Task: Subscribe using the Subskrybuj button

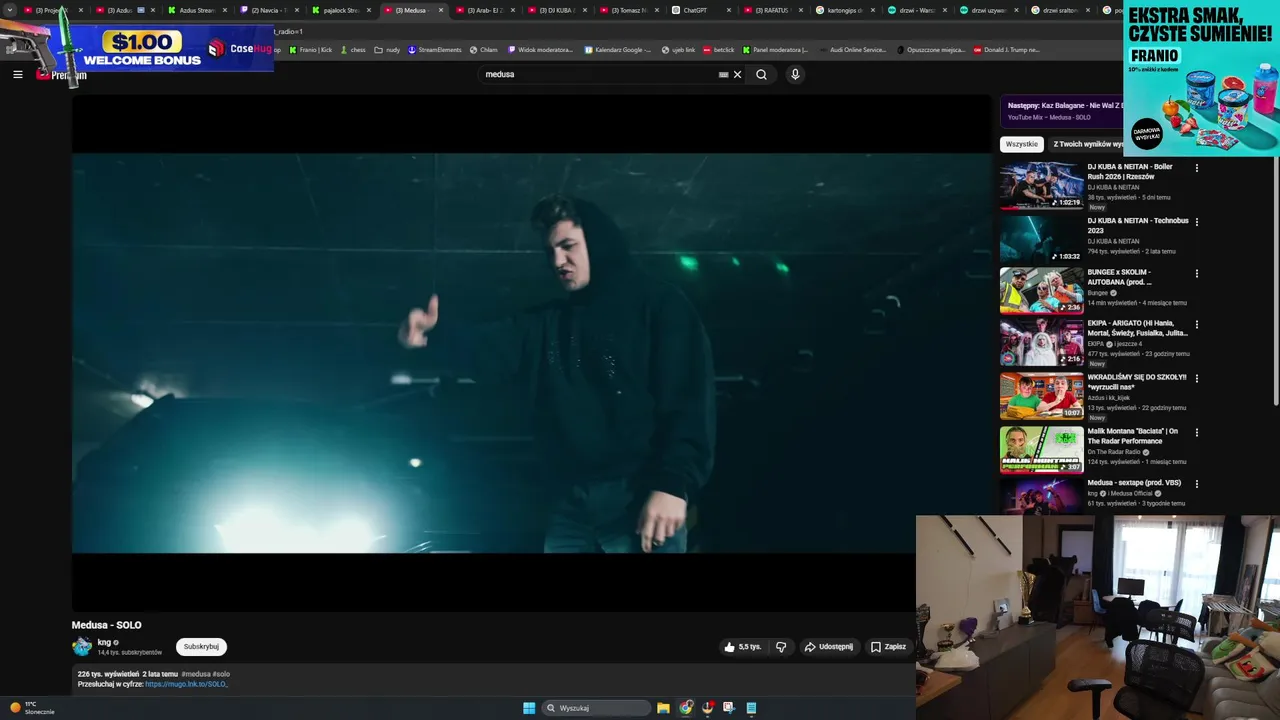Action: point(201,647)
